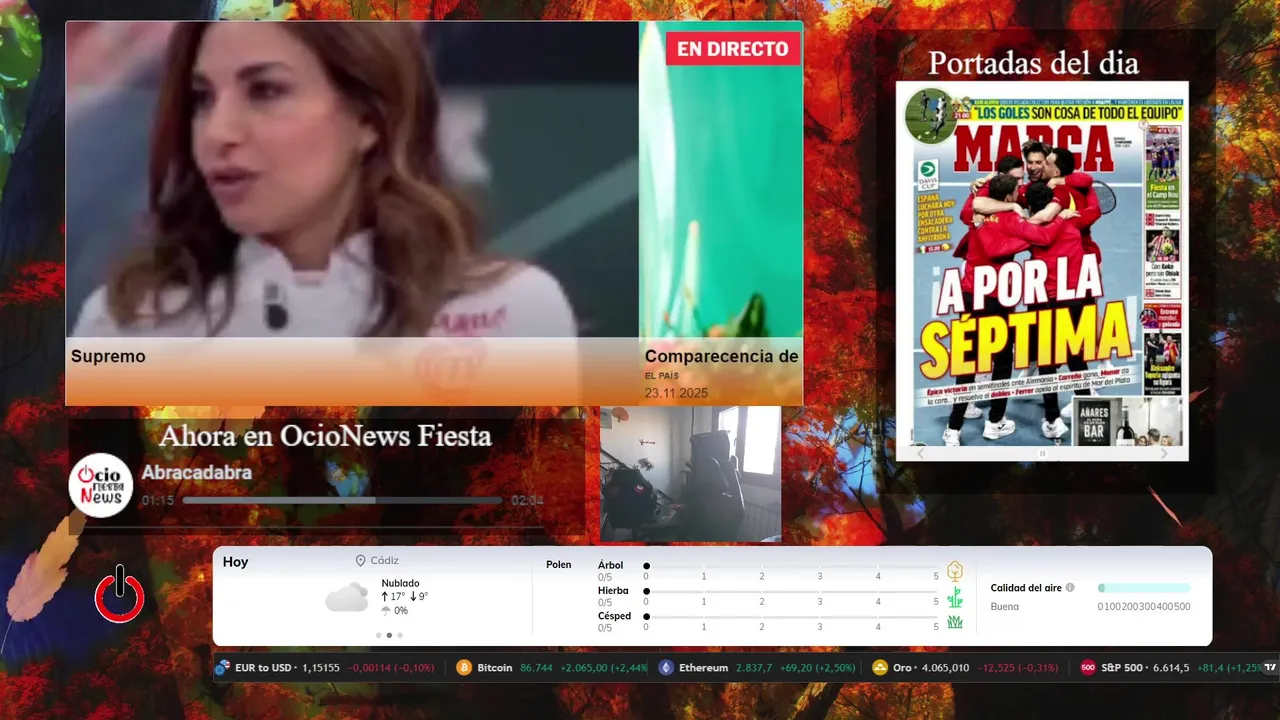Click the 23.11.2025 date text

click(x=676, y=393)
